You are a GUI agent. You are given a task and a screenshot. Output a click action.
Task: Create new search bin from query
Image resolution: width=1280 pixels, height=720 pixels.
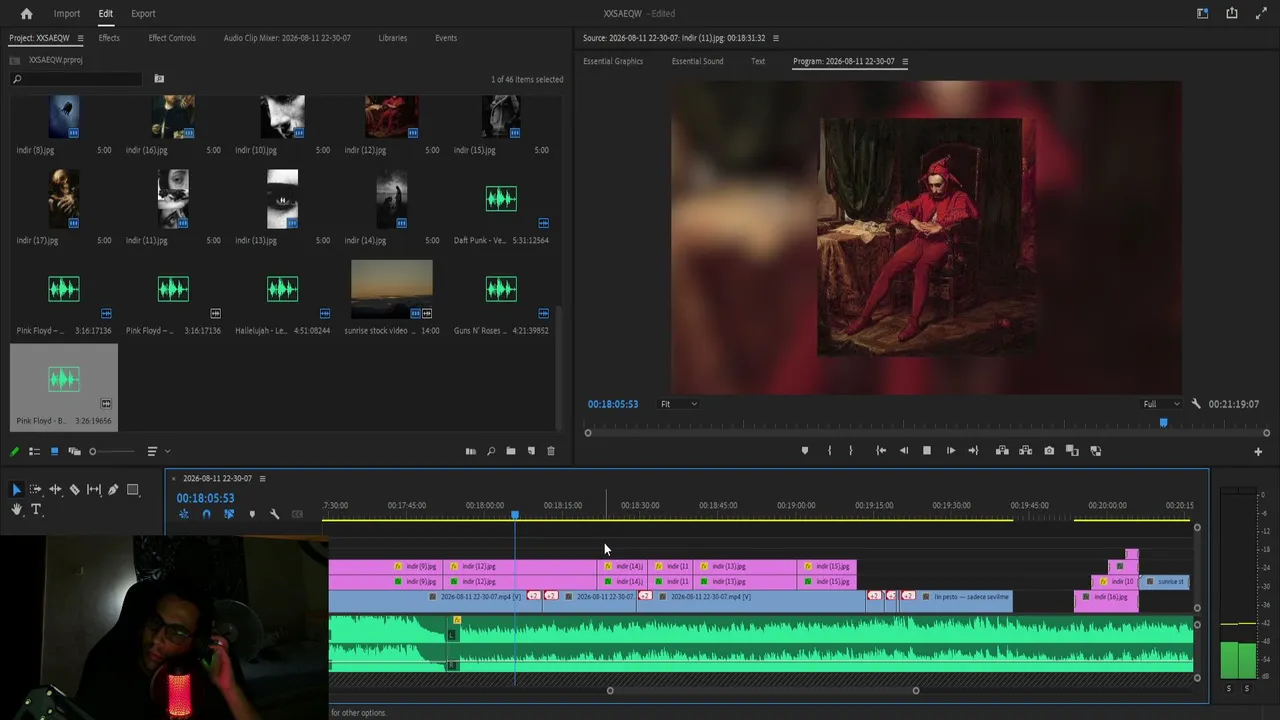point(159,79)
